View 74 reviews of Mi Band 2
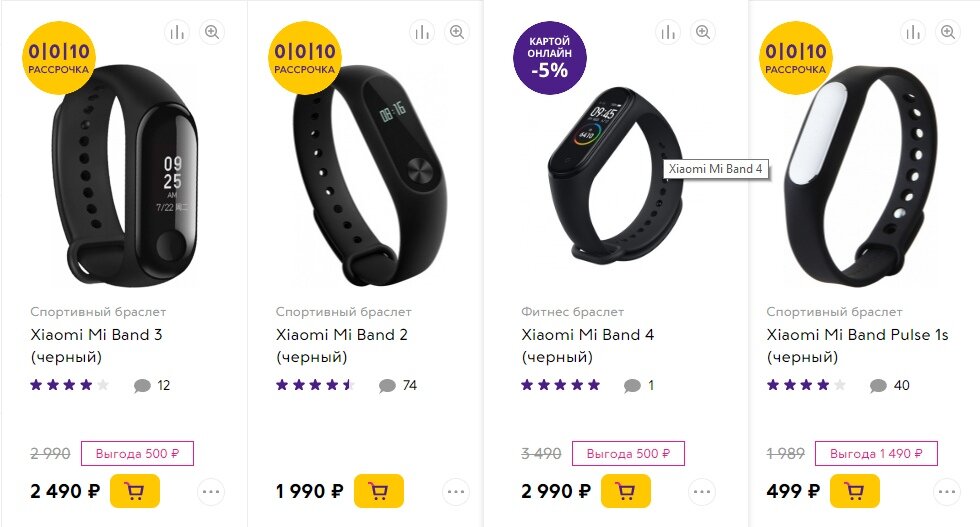 pyautogui.click(x=398, y=386)
